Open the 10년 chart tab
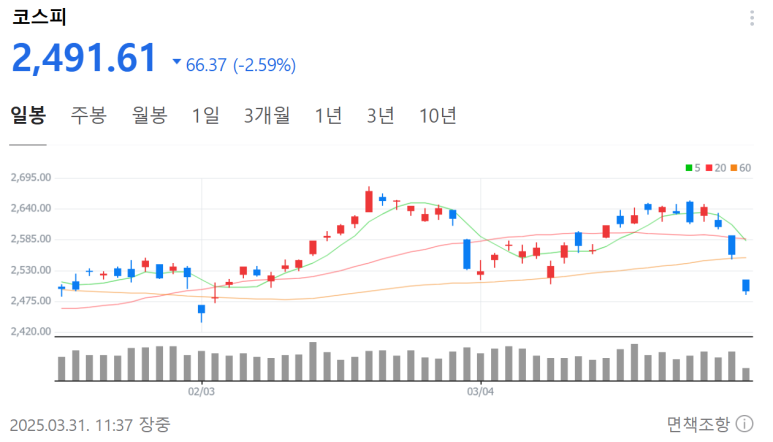 [438, 116]
